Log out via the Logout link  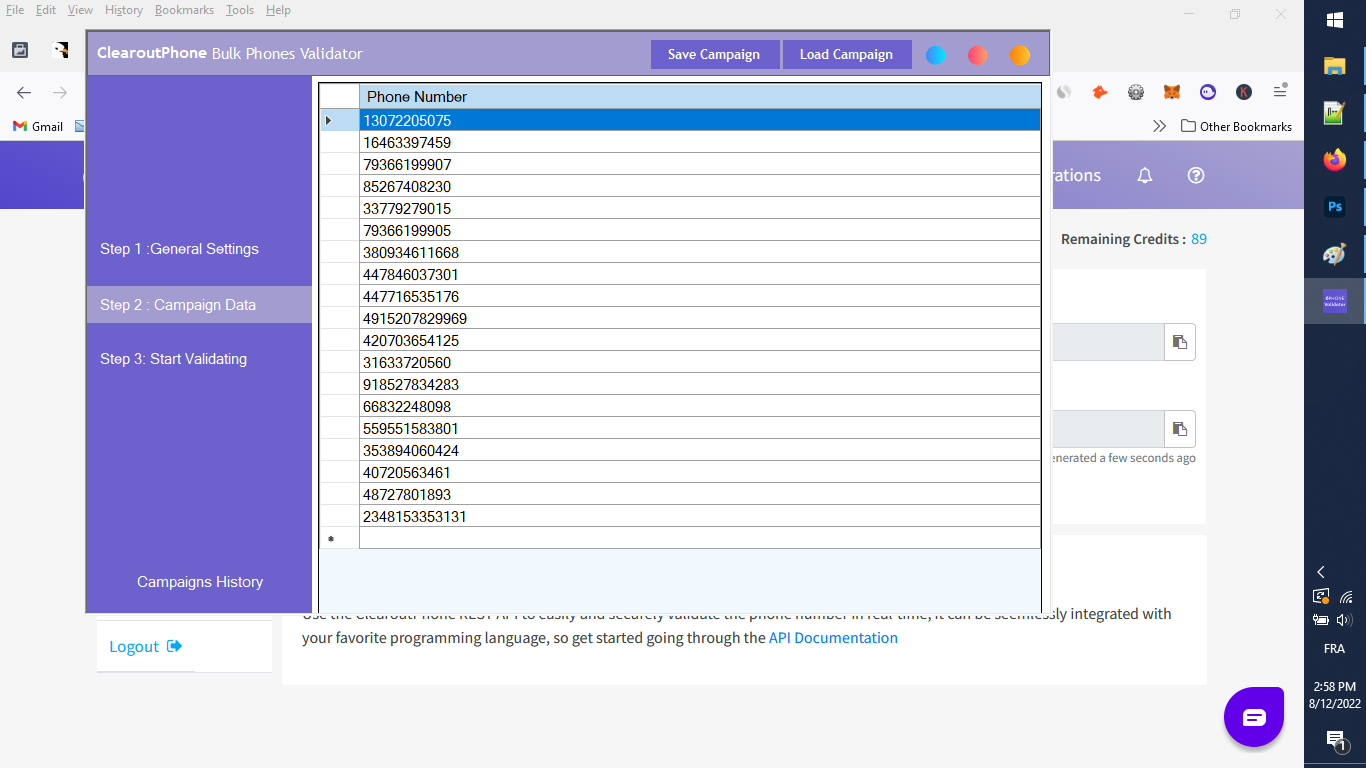[x=146, y=647]
